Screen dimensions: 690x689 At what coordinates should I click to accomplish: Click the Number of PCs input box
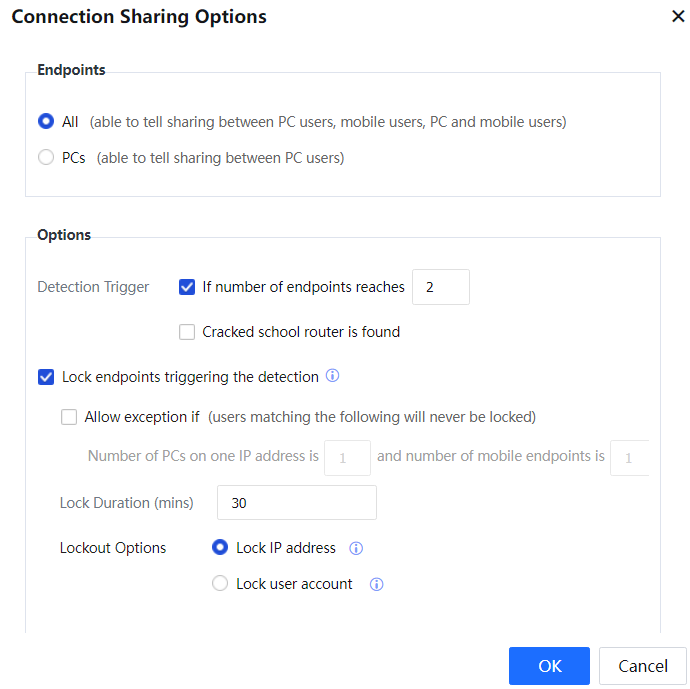pos(347,457)
